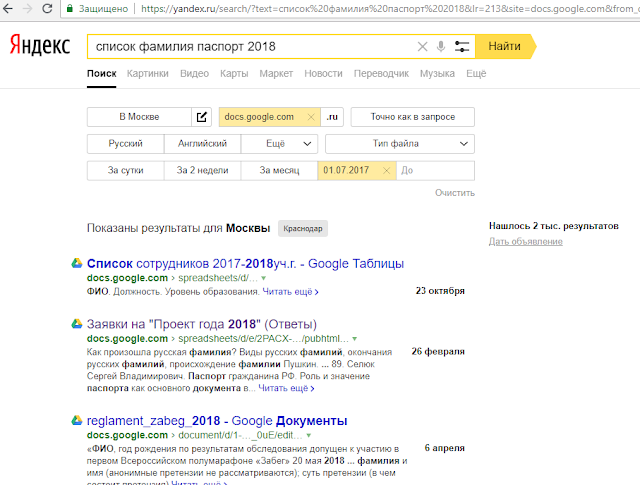Select the За сутки time filter
Screen dimensions: 640x485
click(x=125, y=171)
